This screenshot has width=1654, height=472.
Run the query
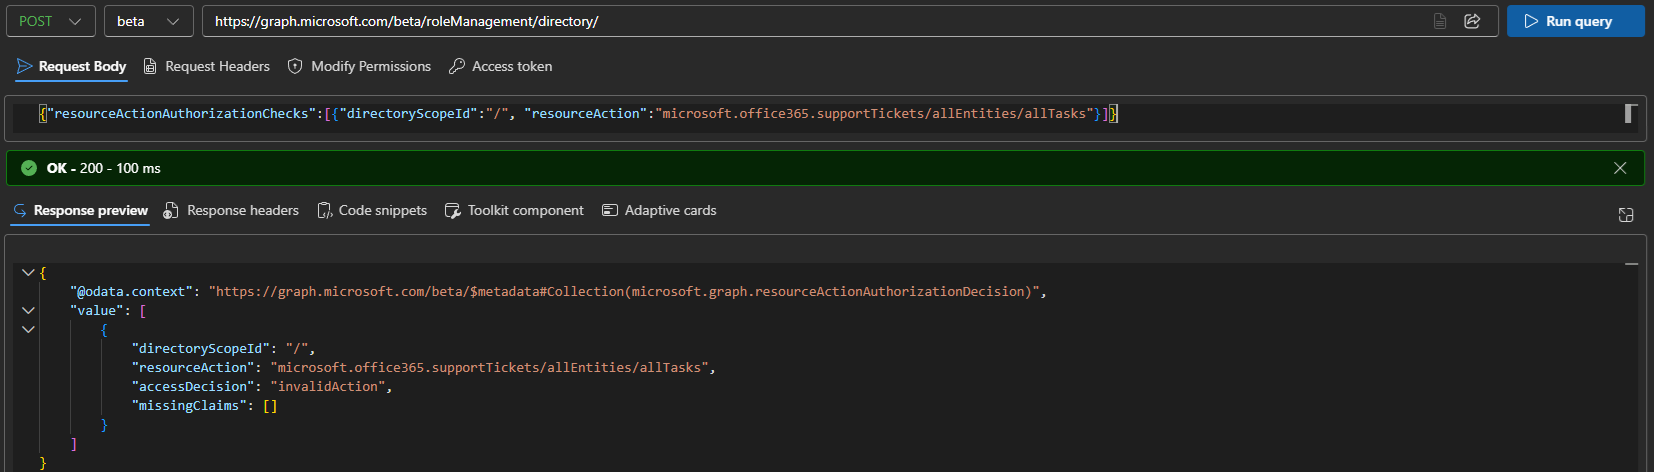point(1575,21)
